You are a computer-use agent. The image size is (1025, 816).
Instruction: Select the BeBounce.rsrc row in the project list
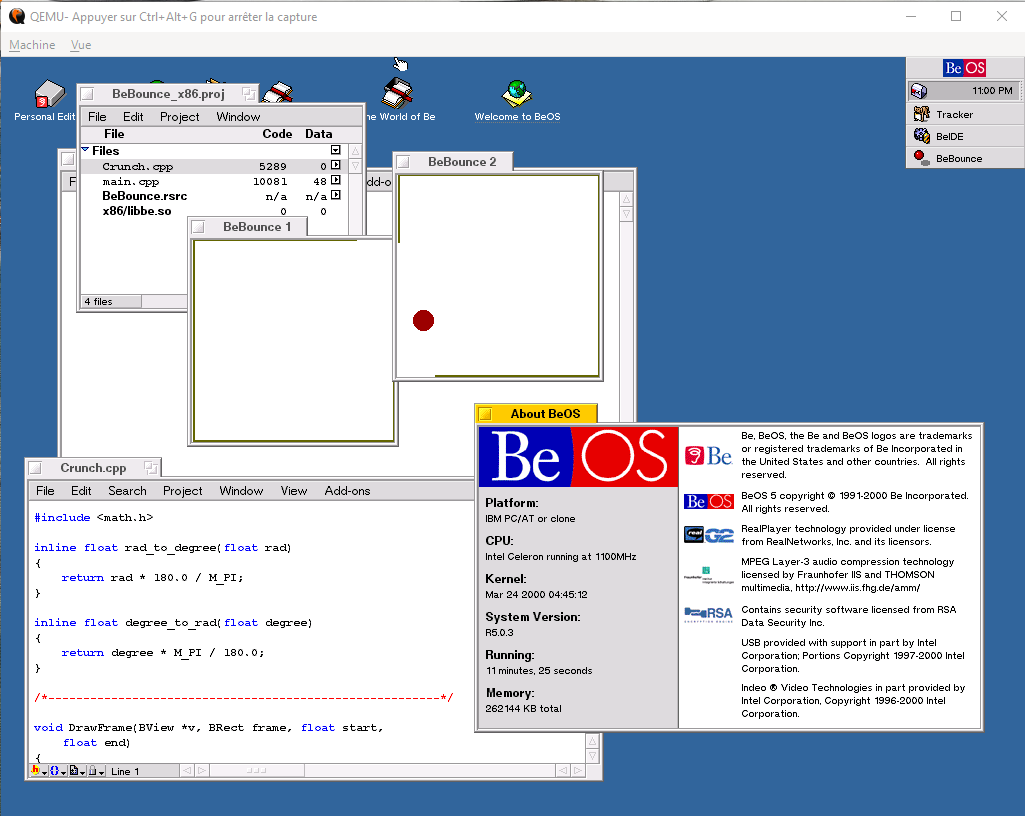(x=214, y=196)
